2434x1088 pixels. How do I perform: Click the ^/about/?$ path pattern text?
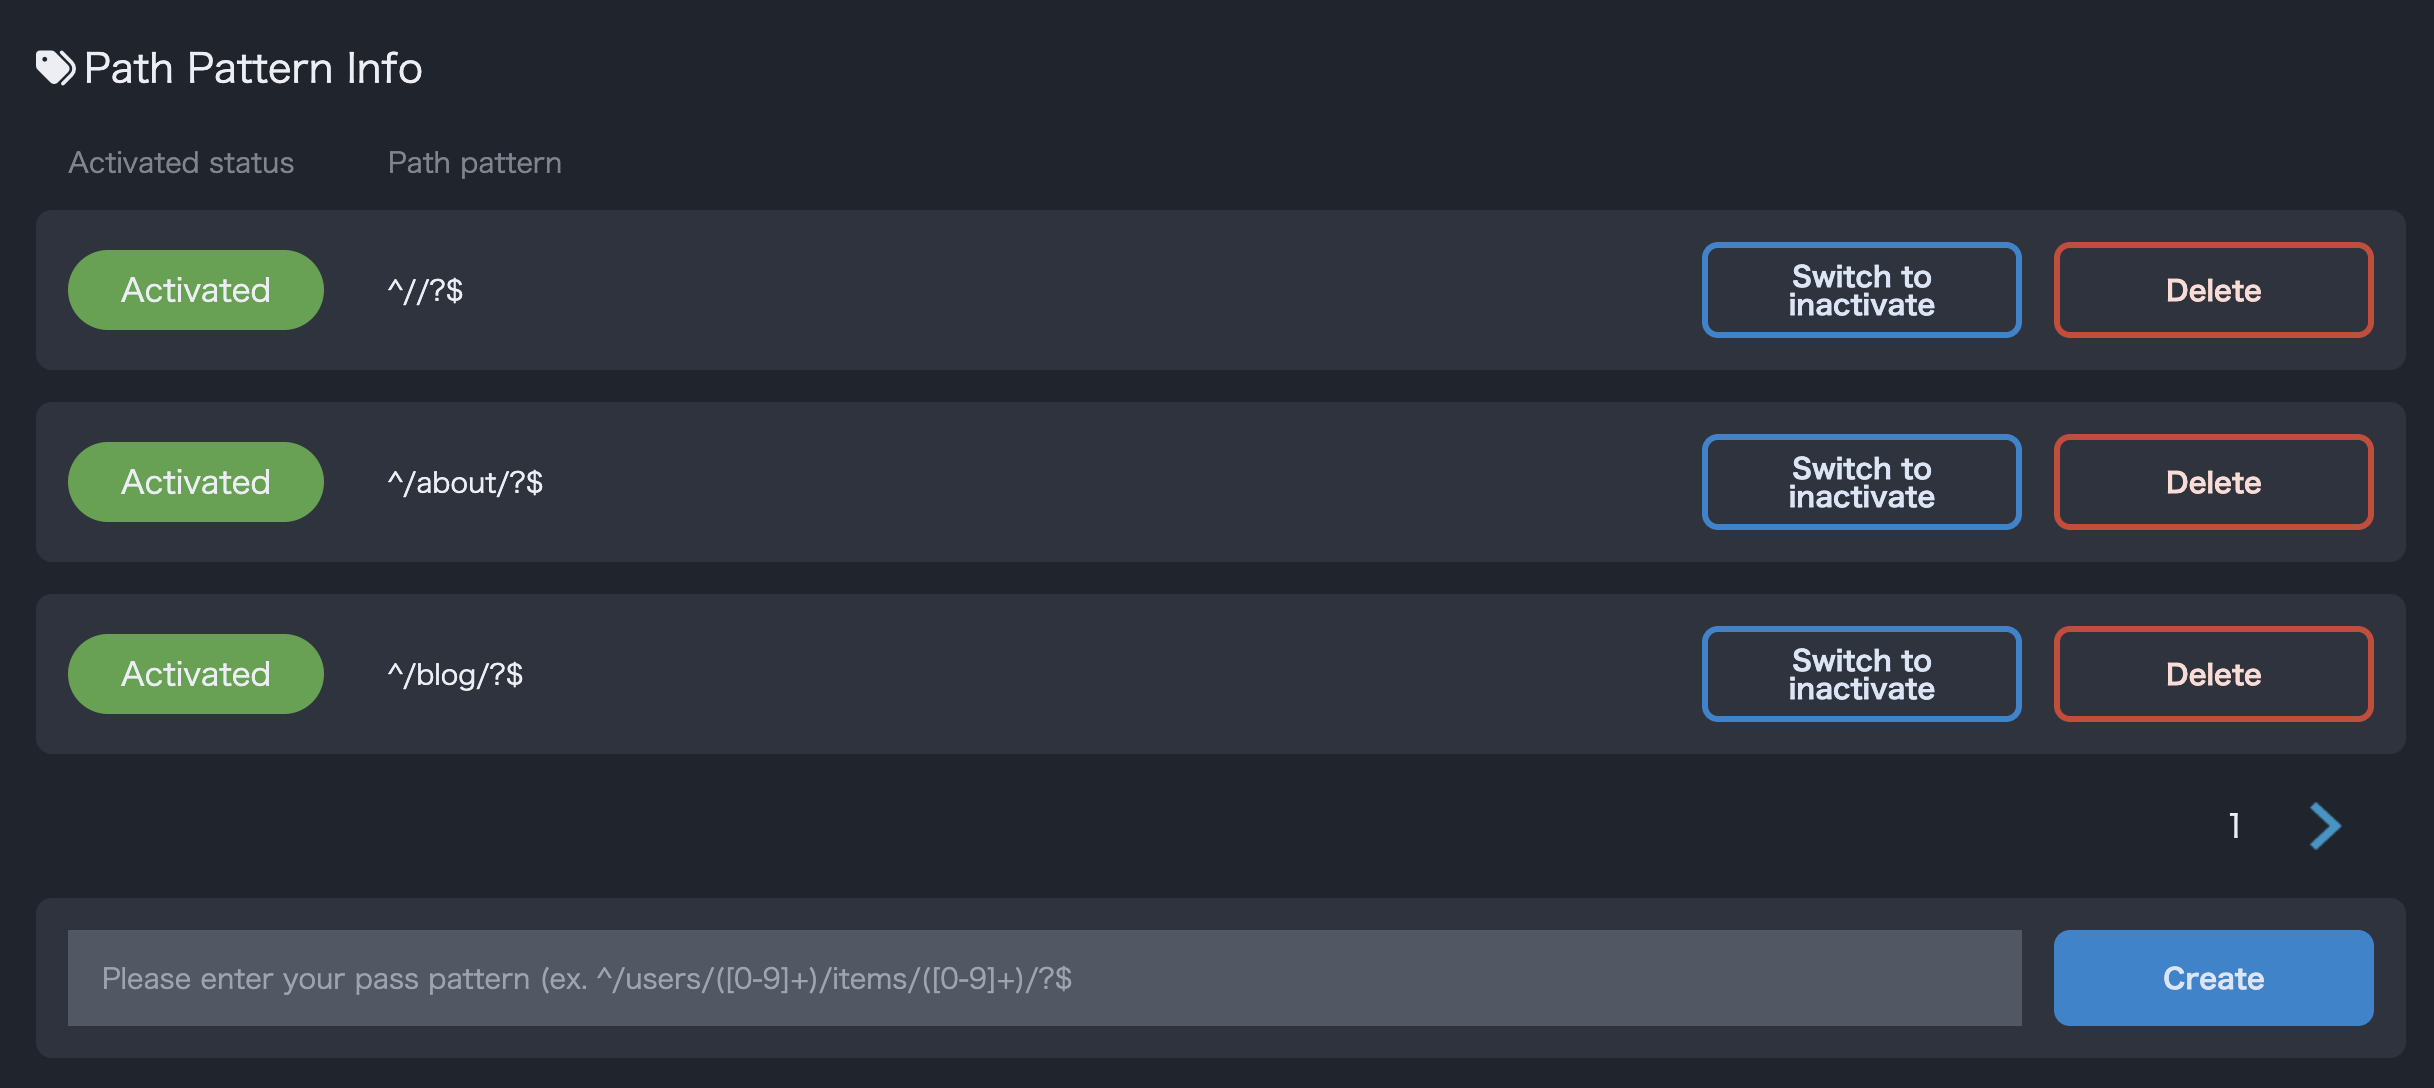pyautogui.click(x=465, y=483)
